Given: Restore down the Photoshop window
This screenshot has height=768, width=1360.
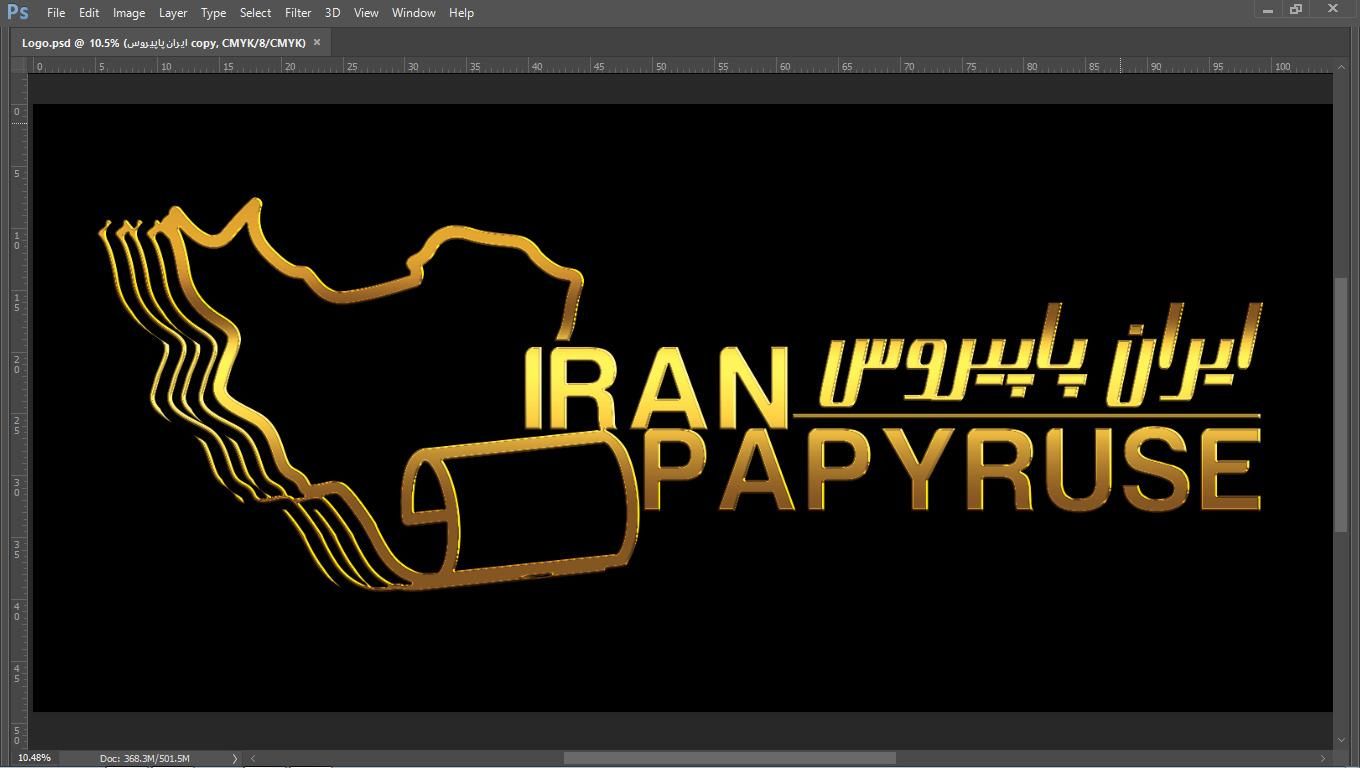Looking at the screenshot, I should click(1296, 9).
